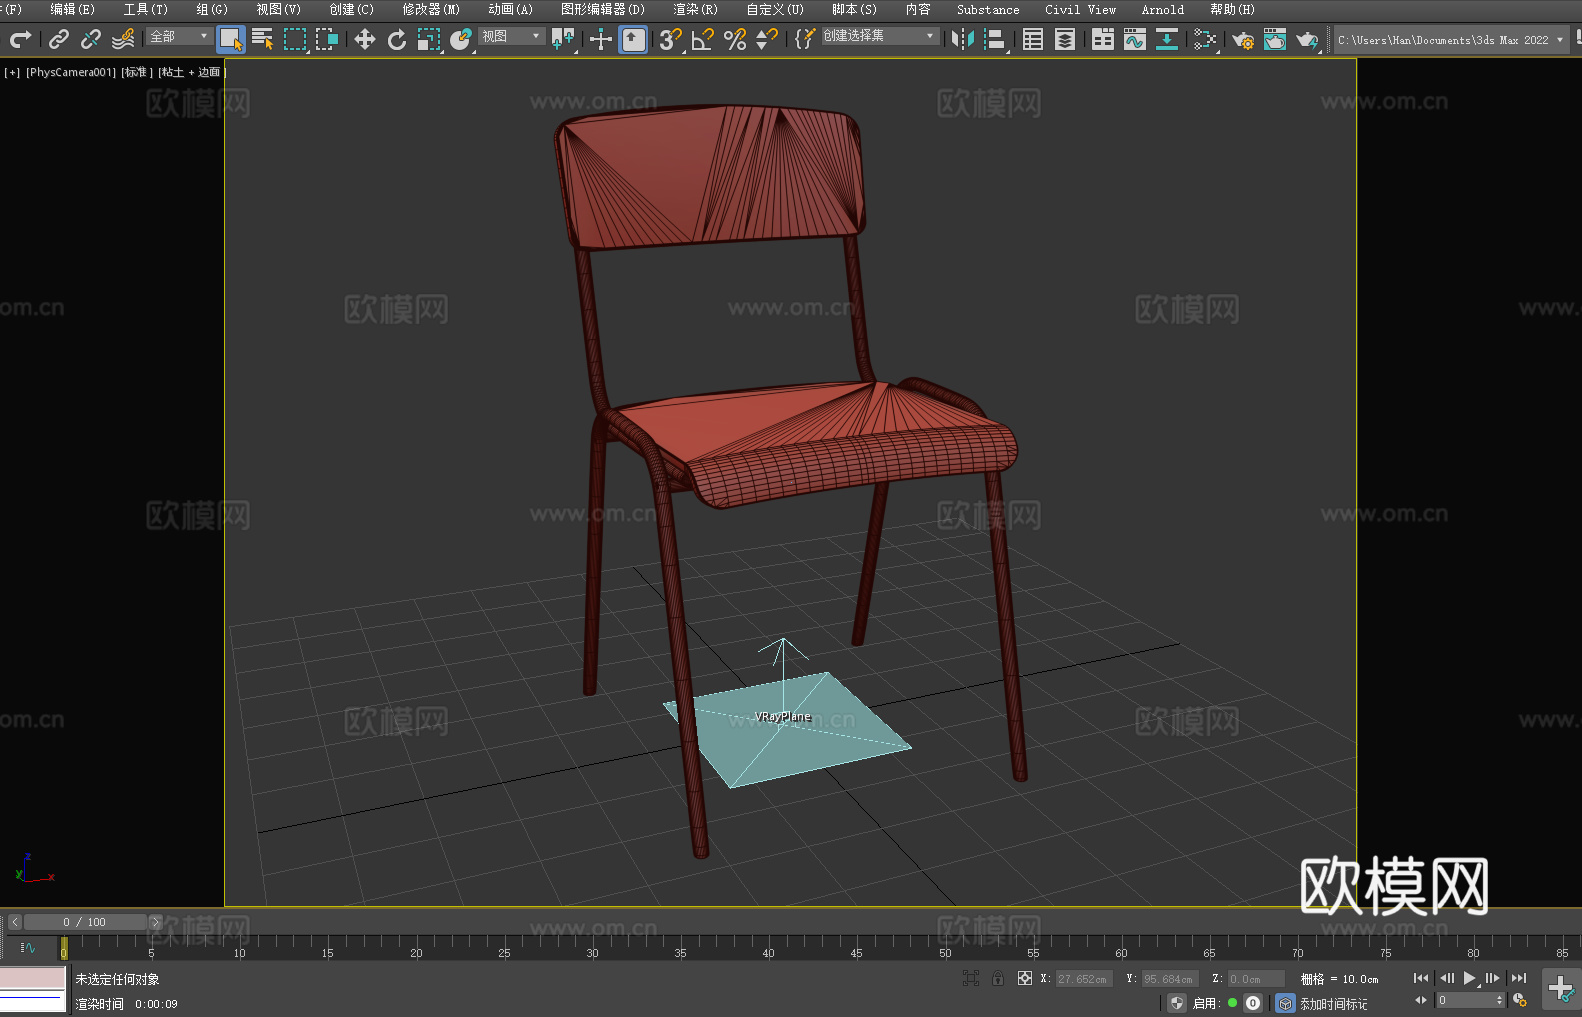Image resolution: width=1582 pixels, height=1017 pixels.
Task: Toggle the Ribbon display icon
Action: click(1103, 39)
